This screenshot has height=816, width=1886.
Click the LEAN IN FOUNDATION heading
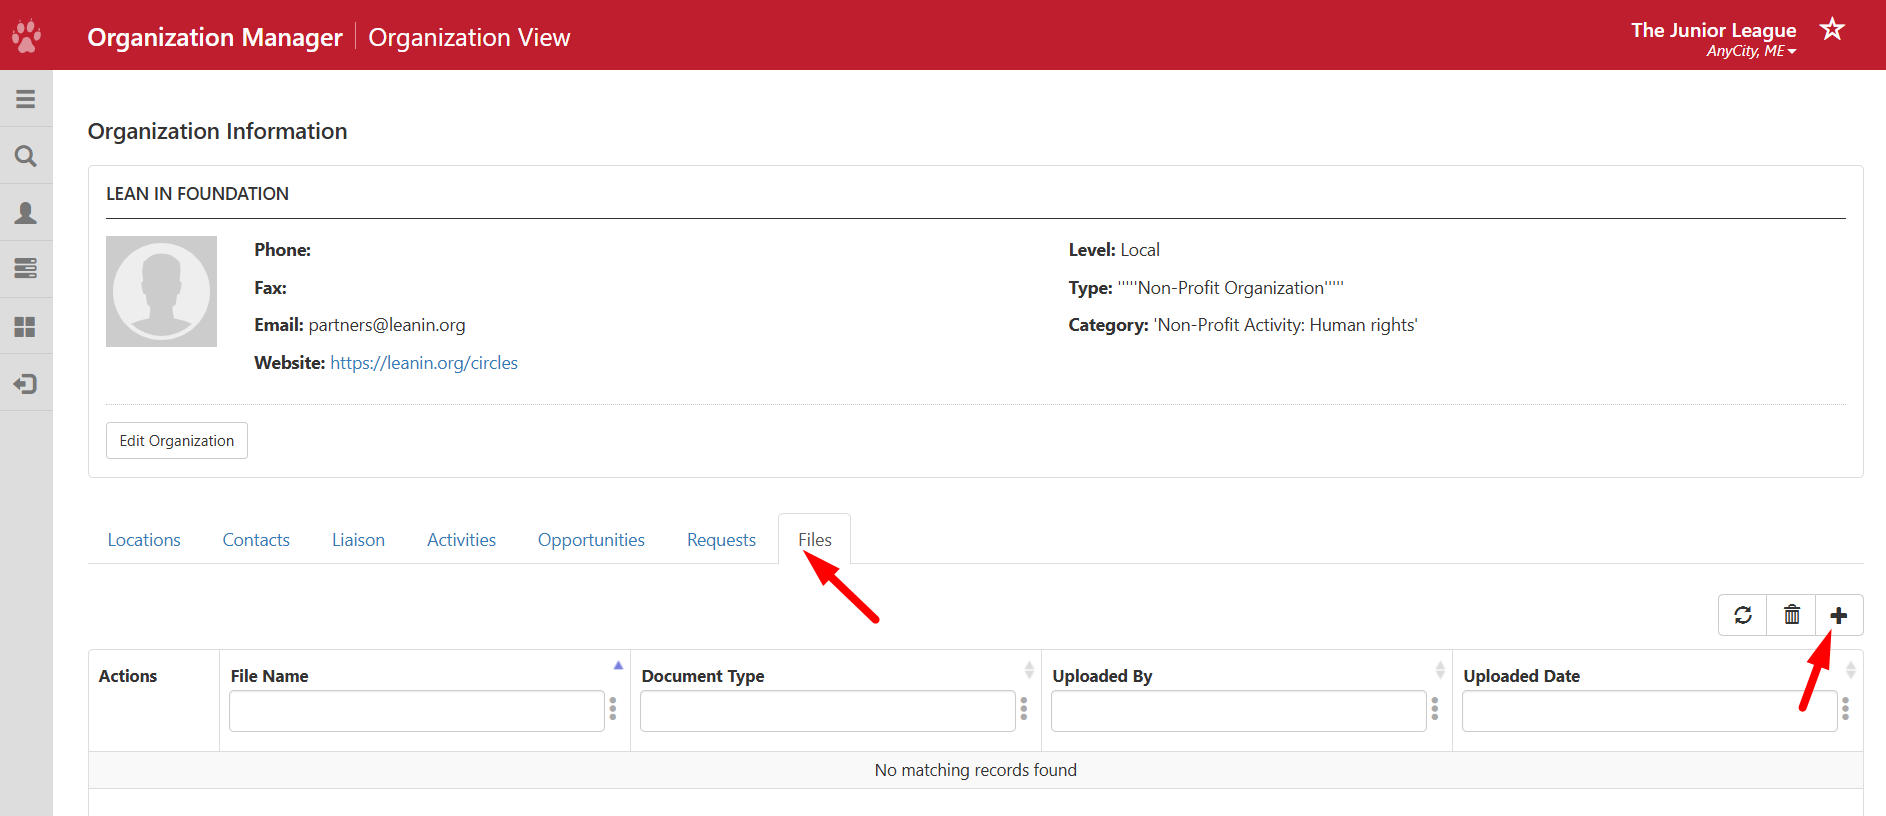[x=198, y=194]
